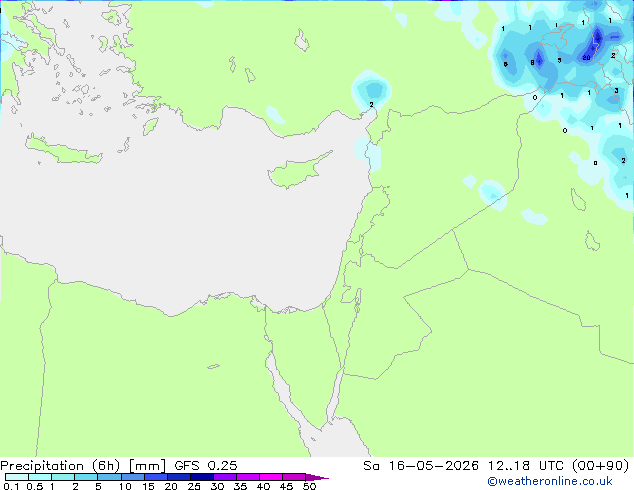Click the '0.1' legend scale label

click(11, 486)
